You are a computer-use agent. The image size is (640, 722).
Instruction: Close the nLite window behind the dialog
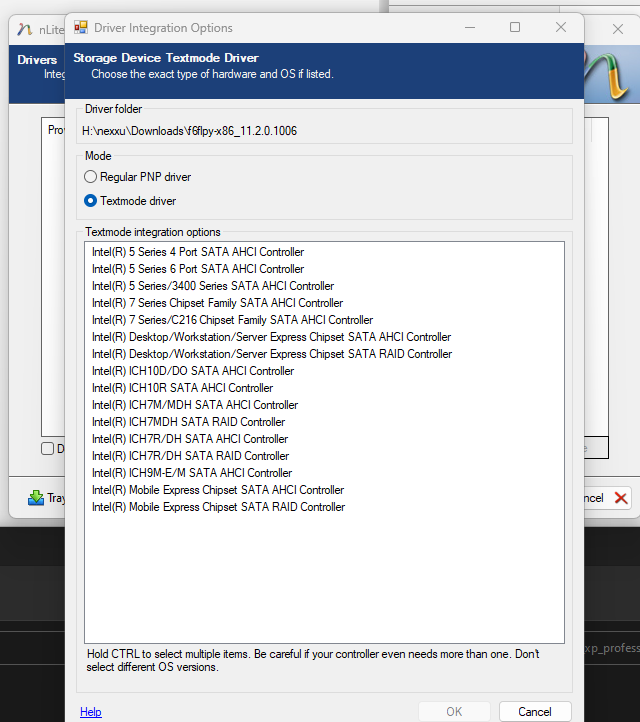pyautogui.click(x=618, y=29)
